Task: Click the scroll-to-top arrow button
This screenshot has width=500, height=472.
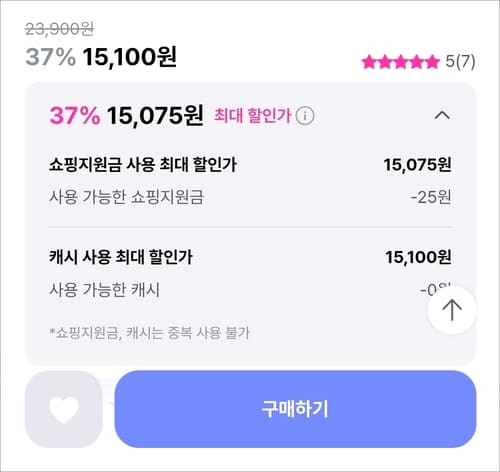Action: tap(452, 310)
